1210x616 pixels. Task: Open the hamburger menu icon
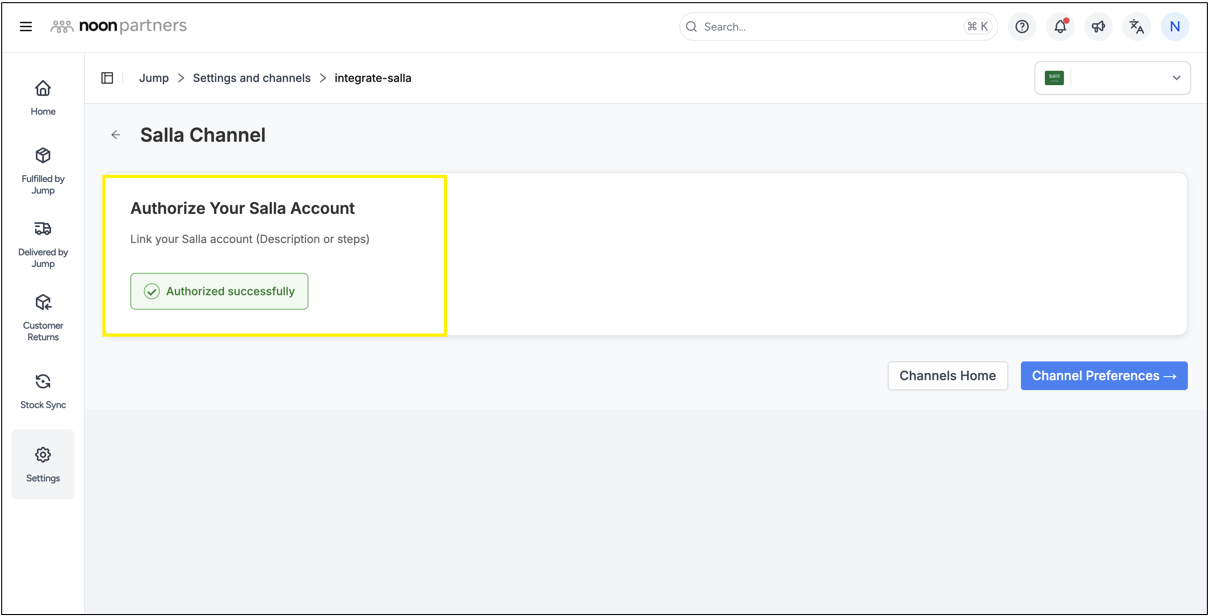point(26,27)
